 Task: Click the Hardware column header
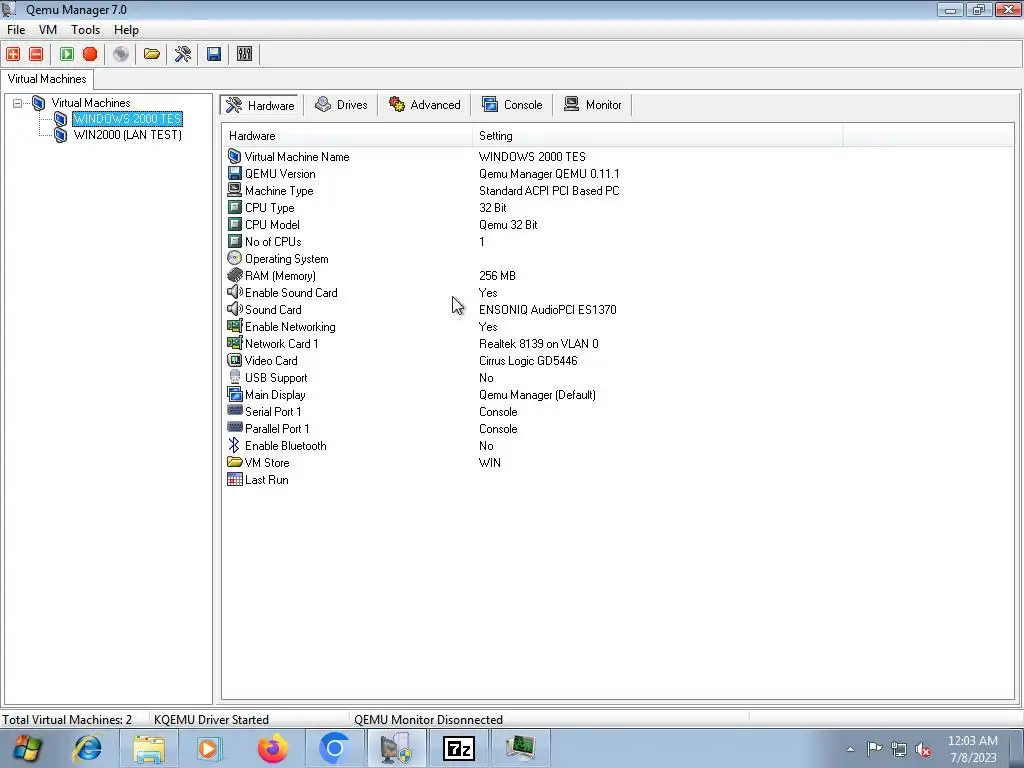[347, 136]
